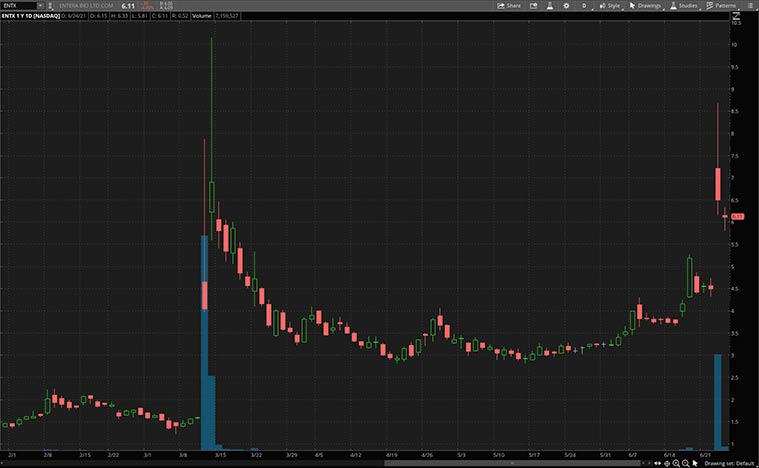The image size is (759, 468).
Task: Click the icon beside the symbol field
Action: coord(51,5)
